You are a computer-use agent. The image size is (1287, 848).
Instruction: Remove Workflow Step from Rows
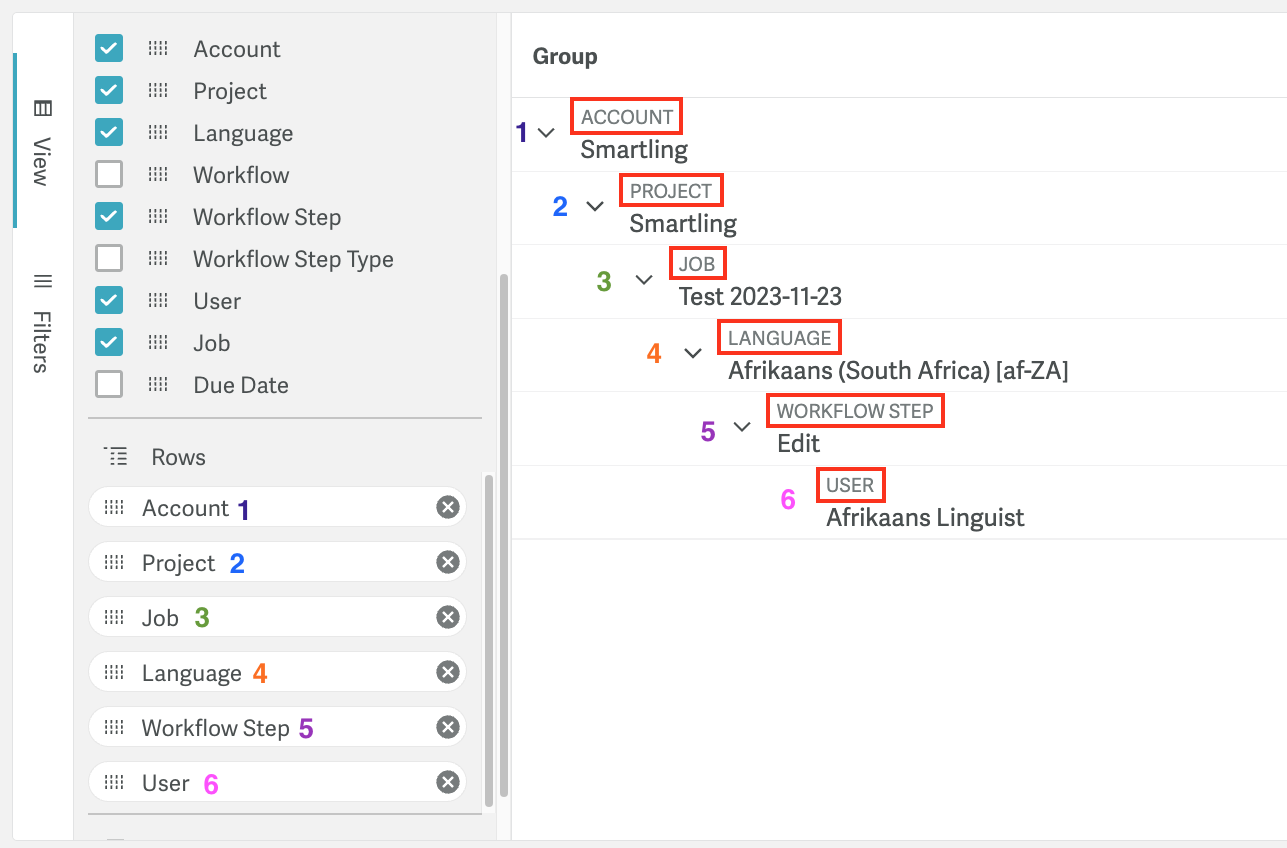[x=448, y=727]
